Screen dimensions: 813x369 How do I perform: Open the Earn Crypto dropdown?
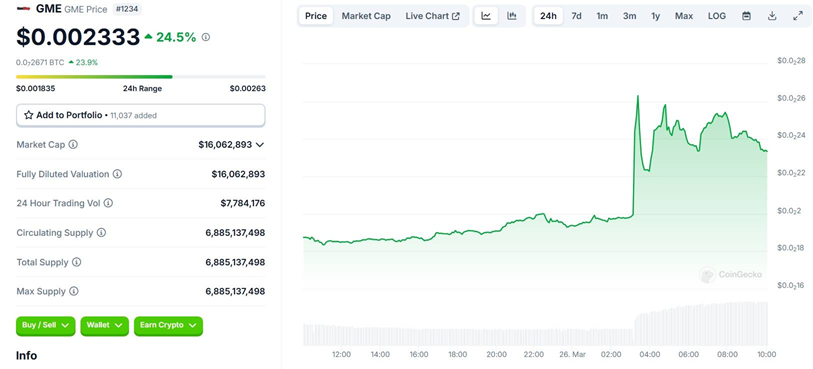click(x=168, y=325)
